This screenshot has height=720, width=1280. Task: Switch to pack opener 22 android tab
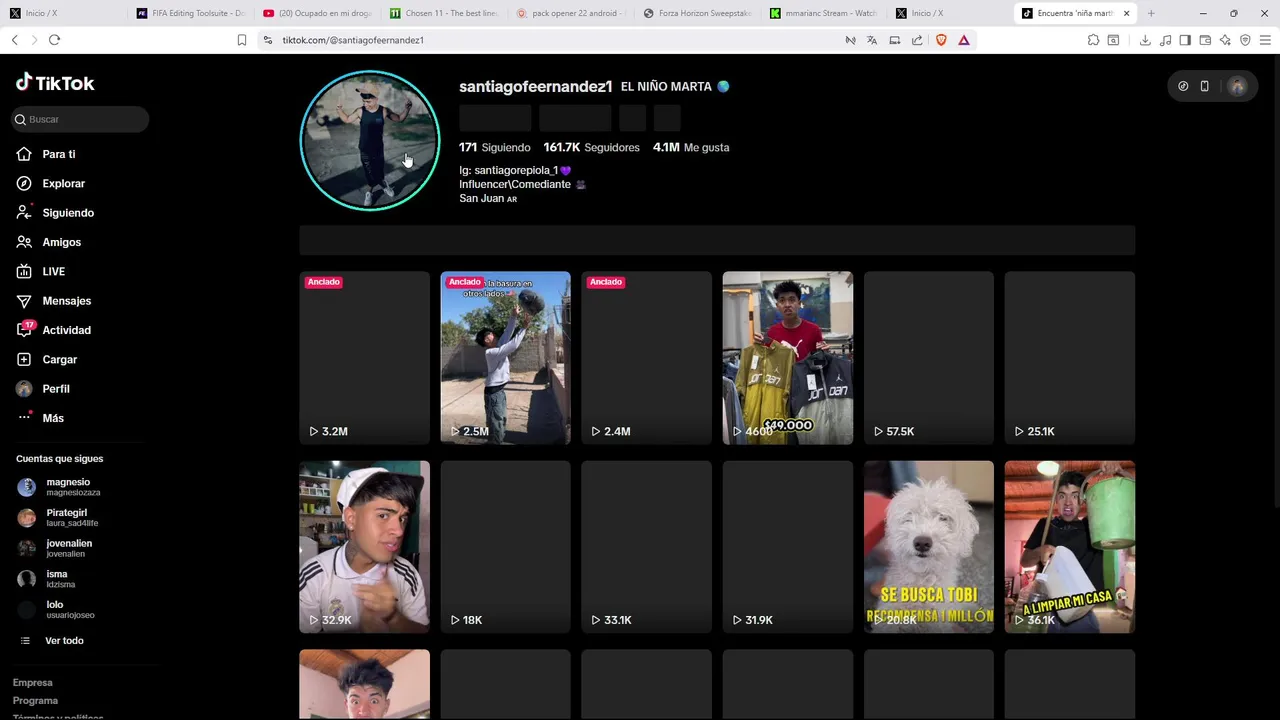click(x=571, y=13)
